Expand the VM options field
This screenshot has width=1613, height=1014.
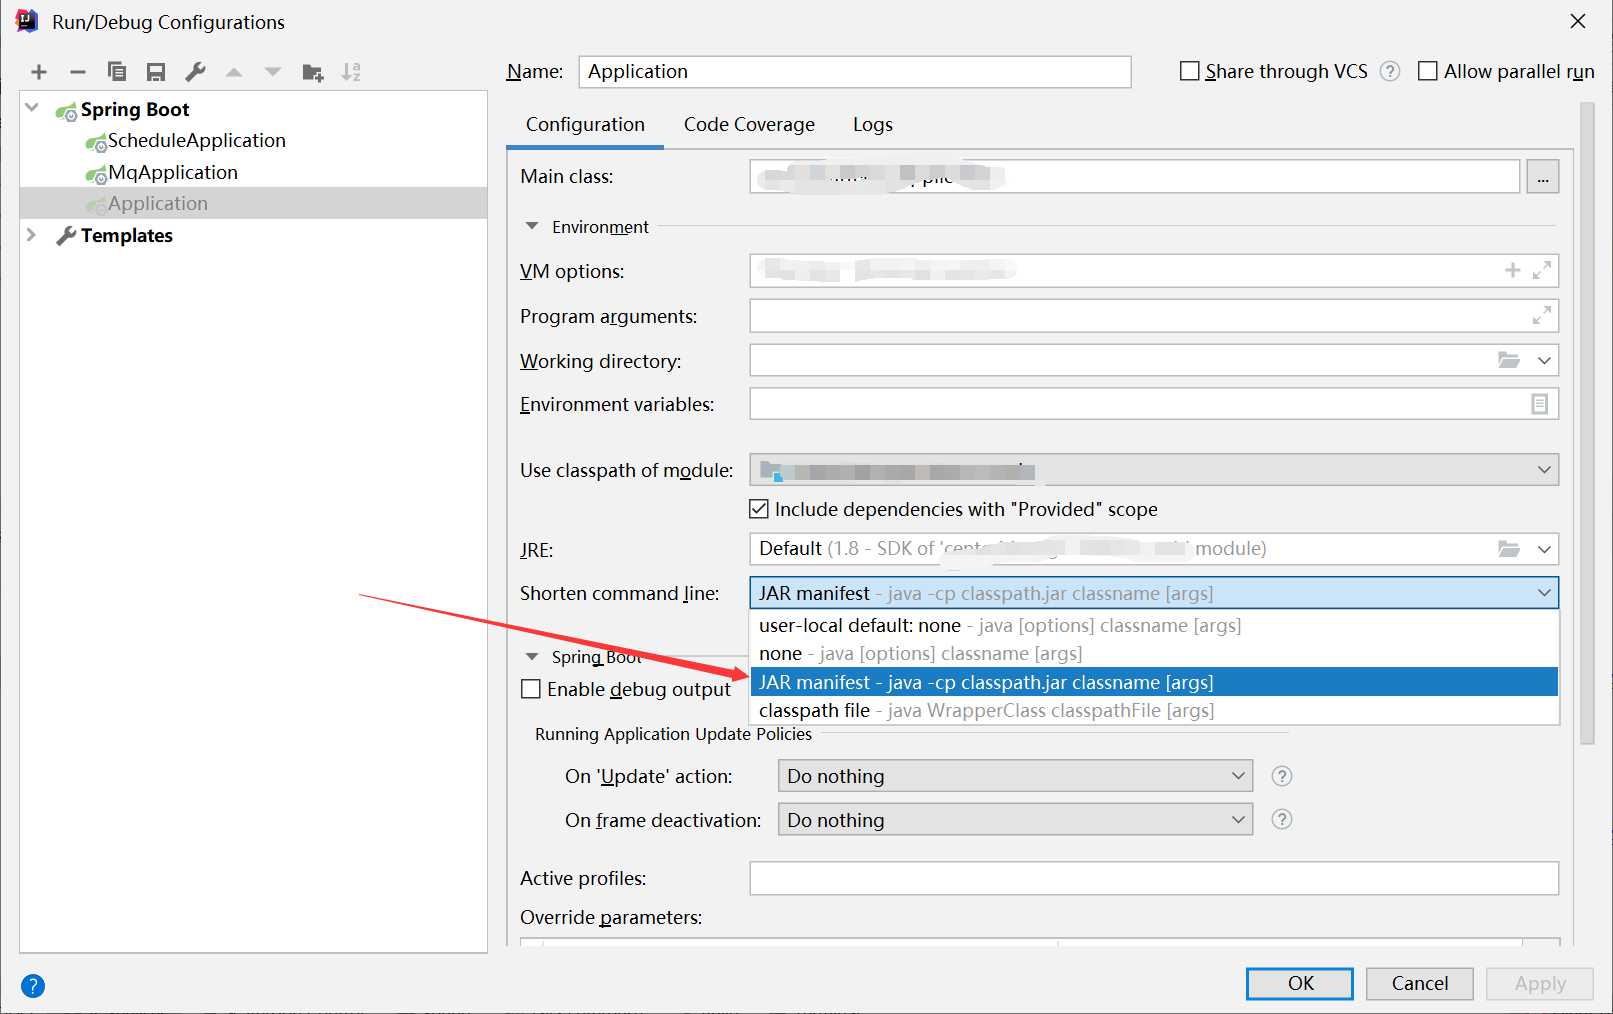click(x=1542, y=270)
